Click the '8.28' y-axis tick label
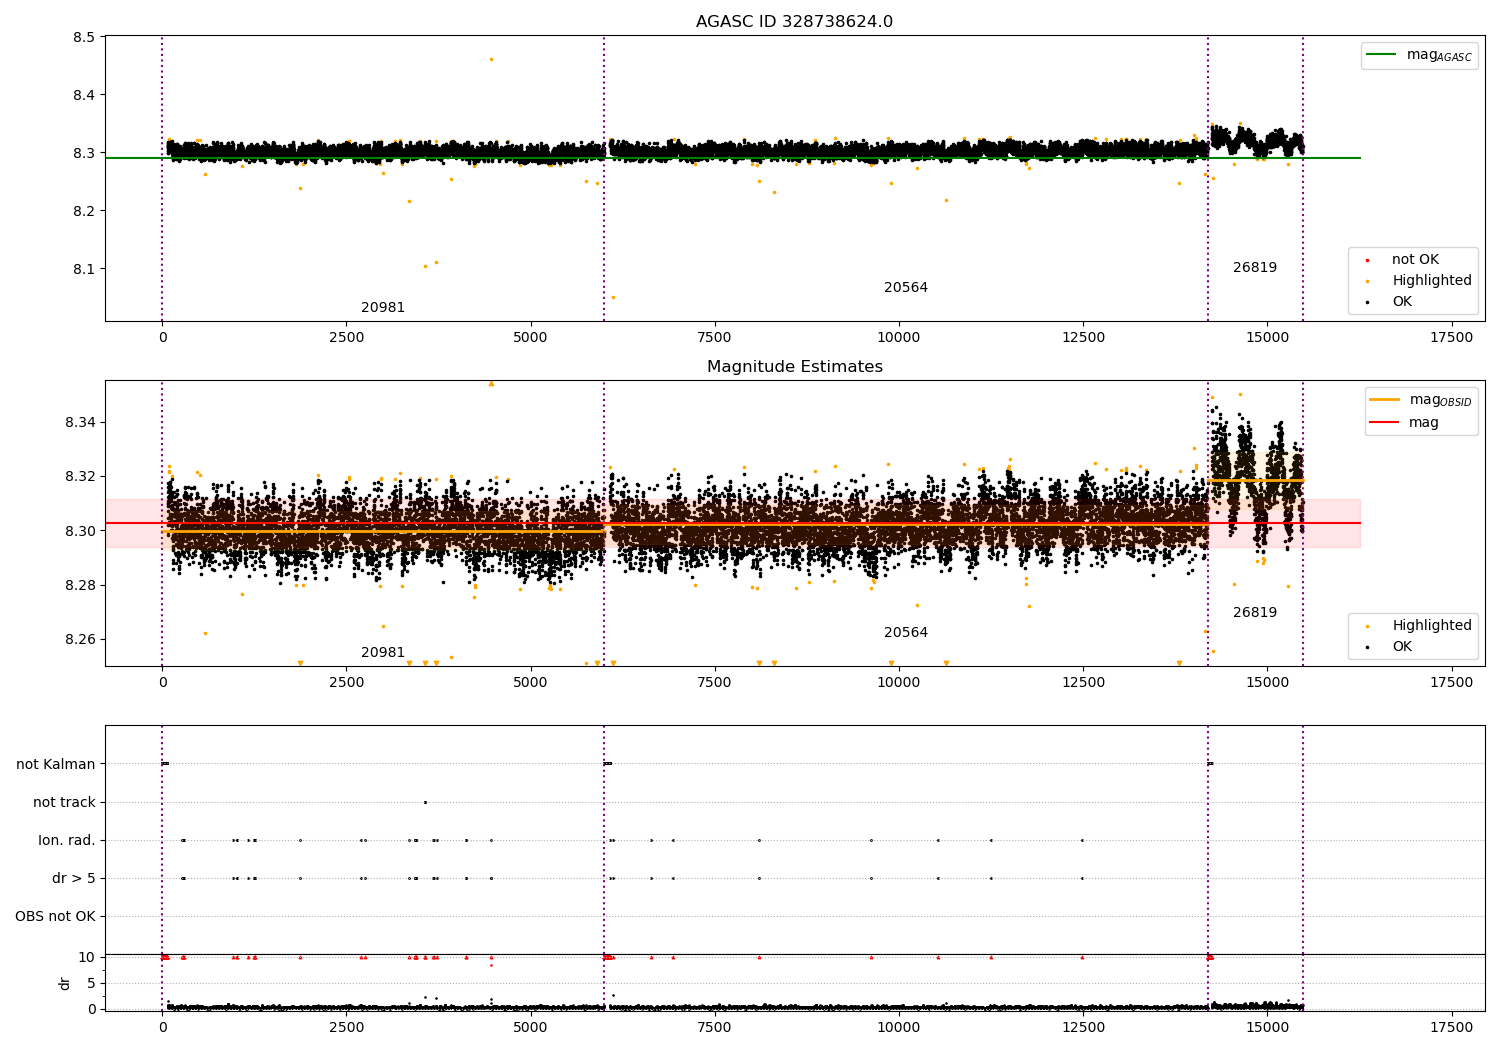 80,585
